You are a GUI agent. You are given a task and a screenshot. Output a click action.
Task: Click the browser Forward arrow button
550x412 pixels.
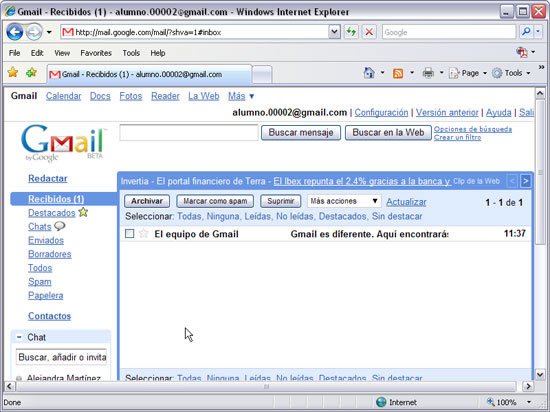pyautogui.click(x=34, y=32)
